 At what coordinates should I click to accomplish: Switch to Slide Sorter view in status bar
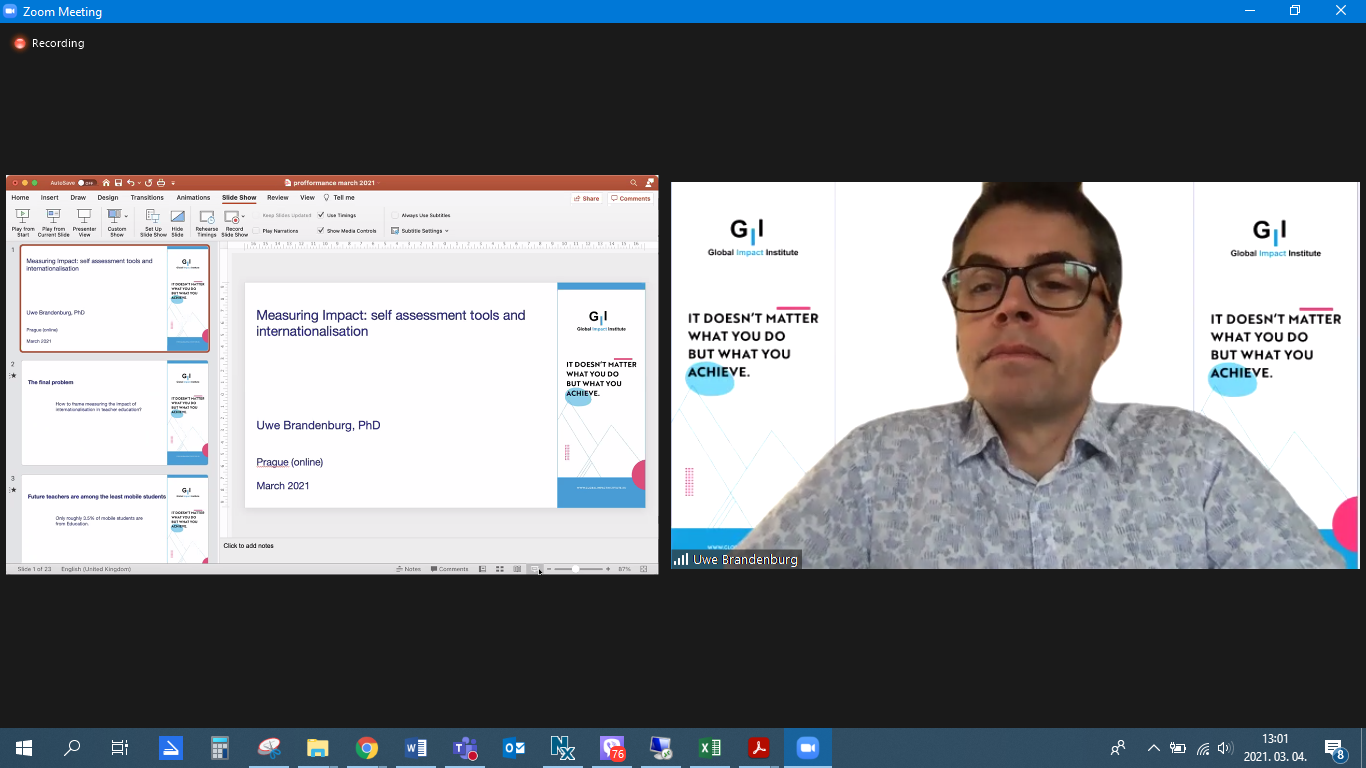pos(499,569)
